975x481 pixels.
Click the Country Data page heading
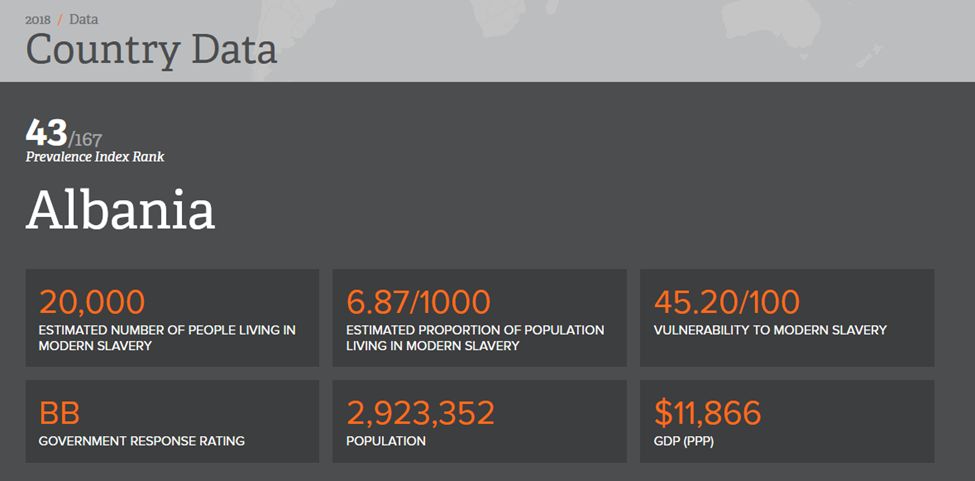(x=151, y=49)
